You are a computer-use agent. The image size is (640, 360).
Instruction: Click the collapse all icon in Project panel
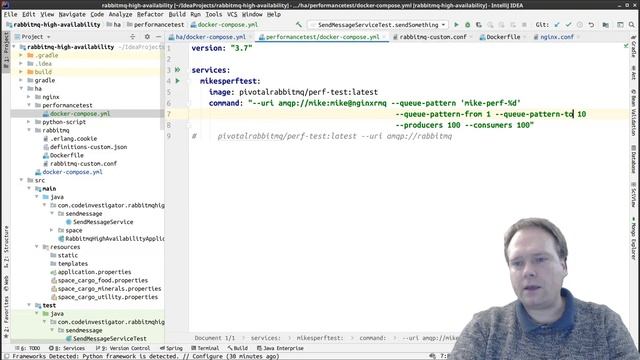tap(133, 37)
